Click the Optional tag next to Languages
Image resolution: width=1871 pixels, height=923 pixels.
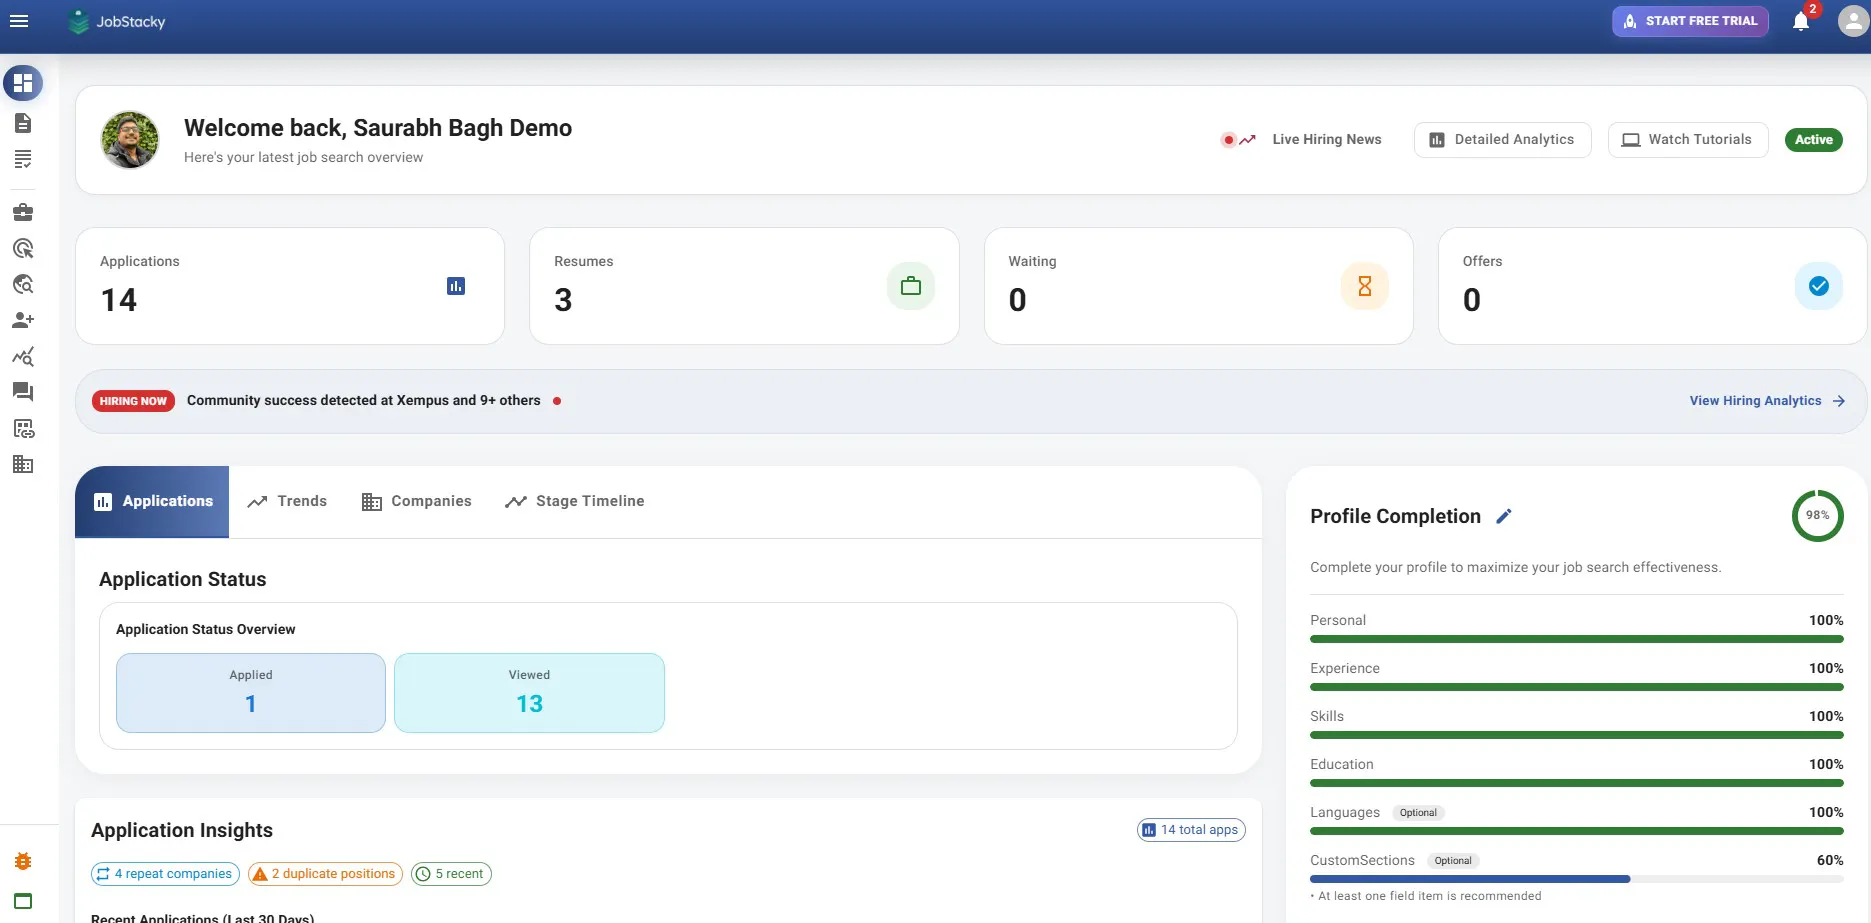tap(1418, 813)
